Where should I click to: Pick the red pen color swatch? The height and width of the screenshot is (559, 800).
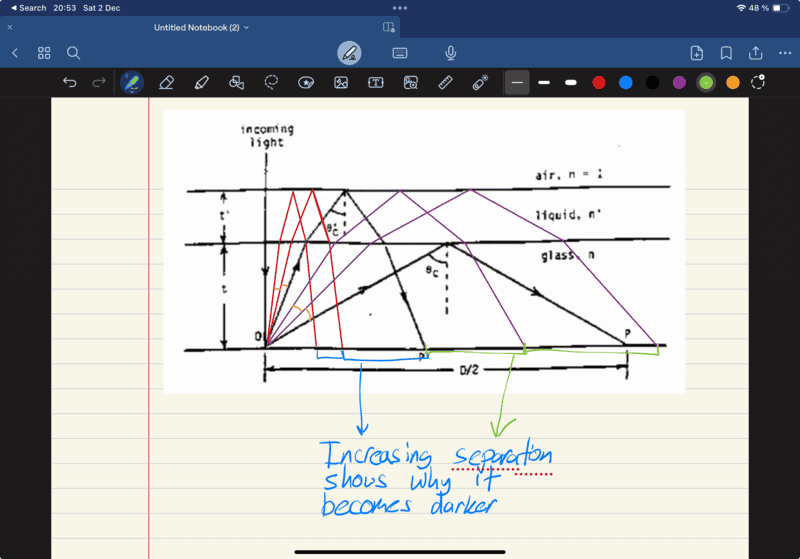pyautogui.click(x=598, y=83)
